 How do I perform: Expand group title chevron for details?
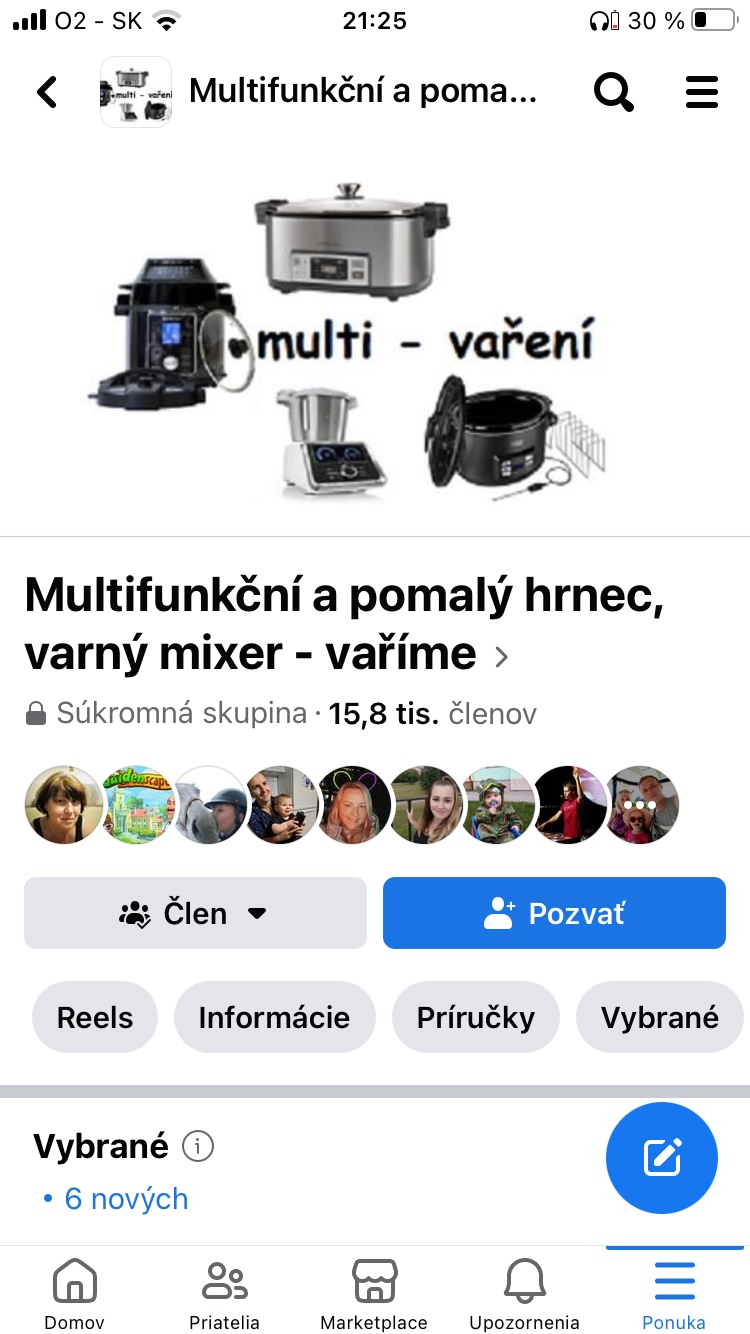coord(502,657)
